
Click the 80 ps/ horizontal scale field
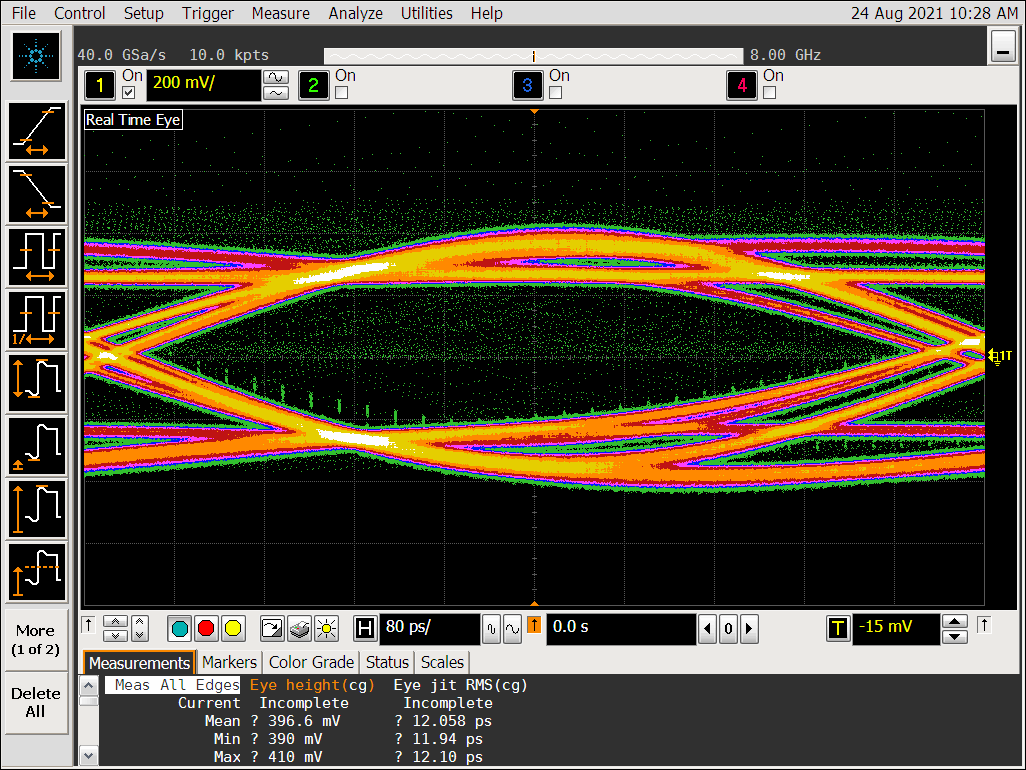pyautogui.click(x=429, y=629)
